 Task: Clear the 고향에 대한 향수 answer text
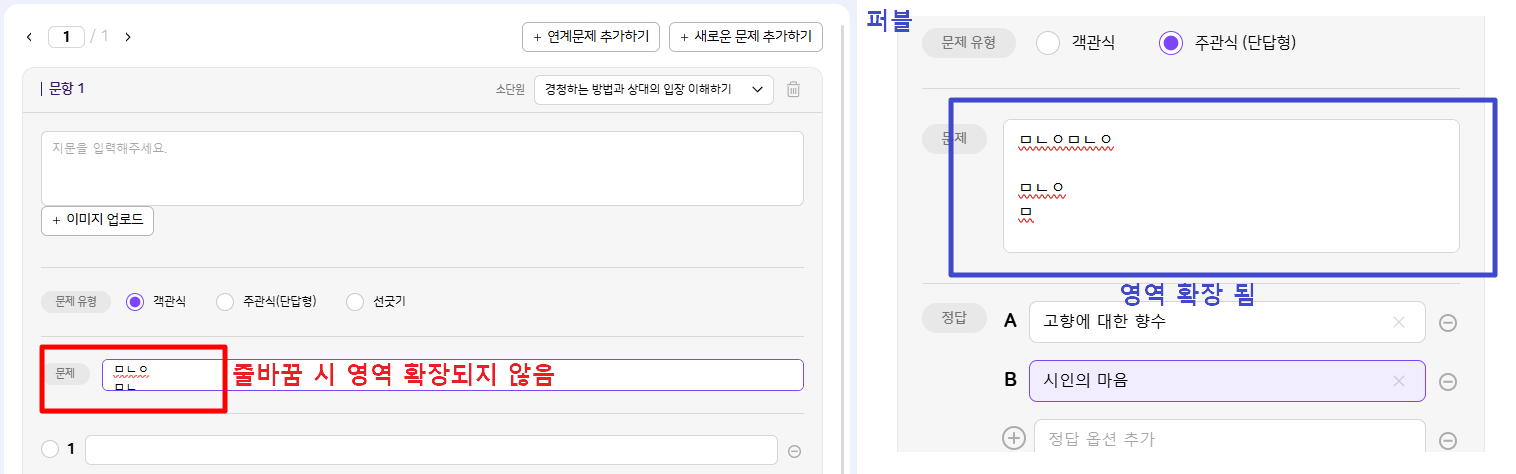pyautogui.click(x=1399, y=322)
